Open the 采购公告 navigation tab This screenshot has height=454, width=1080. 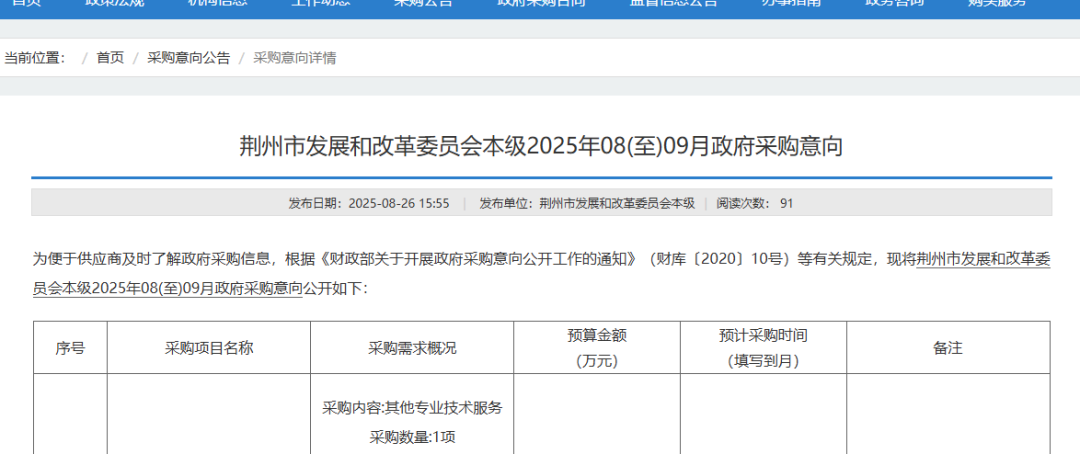tap(424, 4)
